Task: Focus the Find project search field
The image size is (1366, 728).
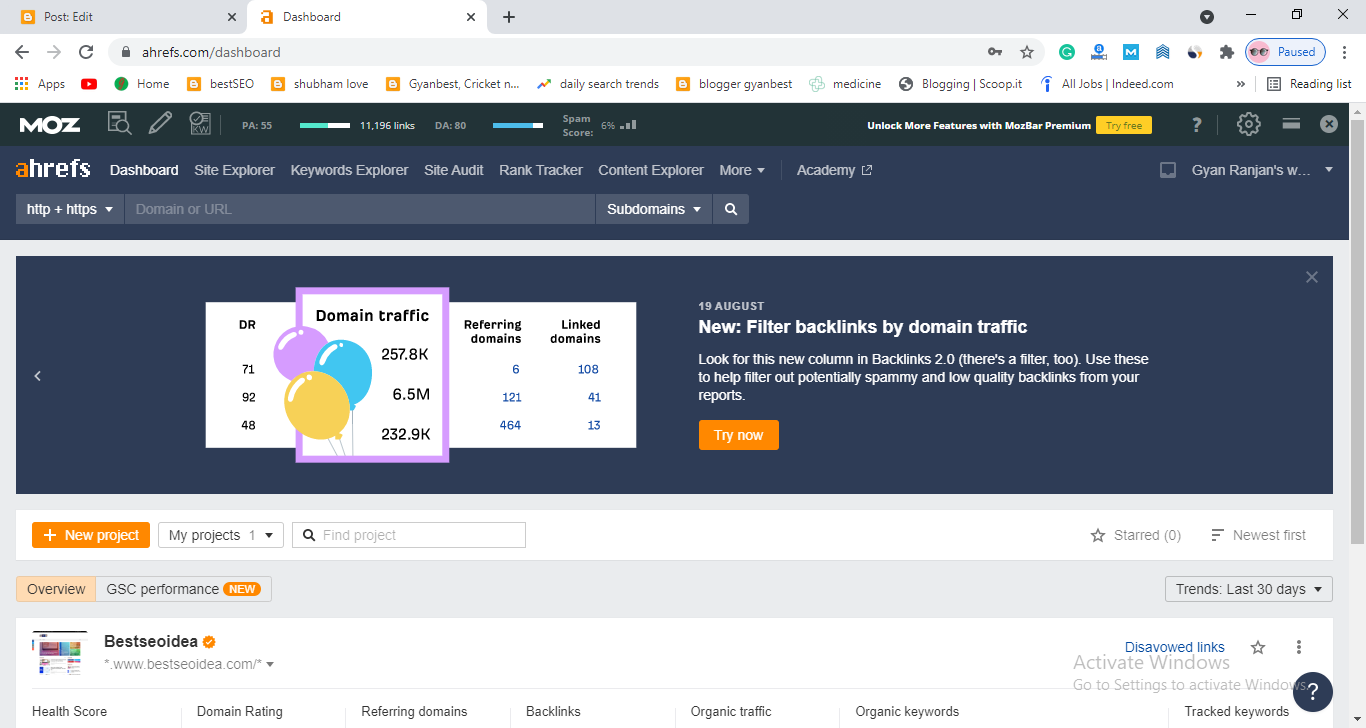Action: click(409, 535)
